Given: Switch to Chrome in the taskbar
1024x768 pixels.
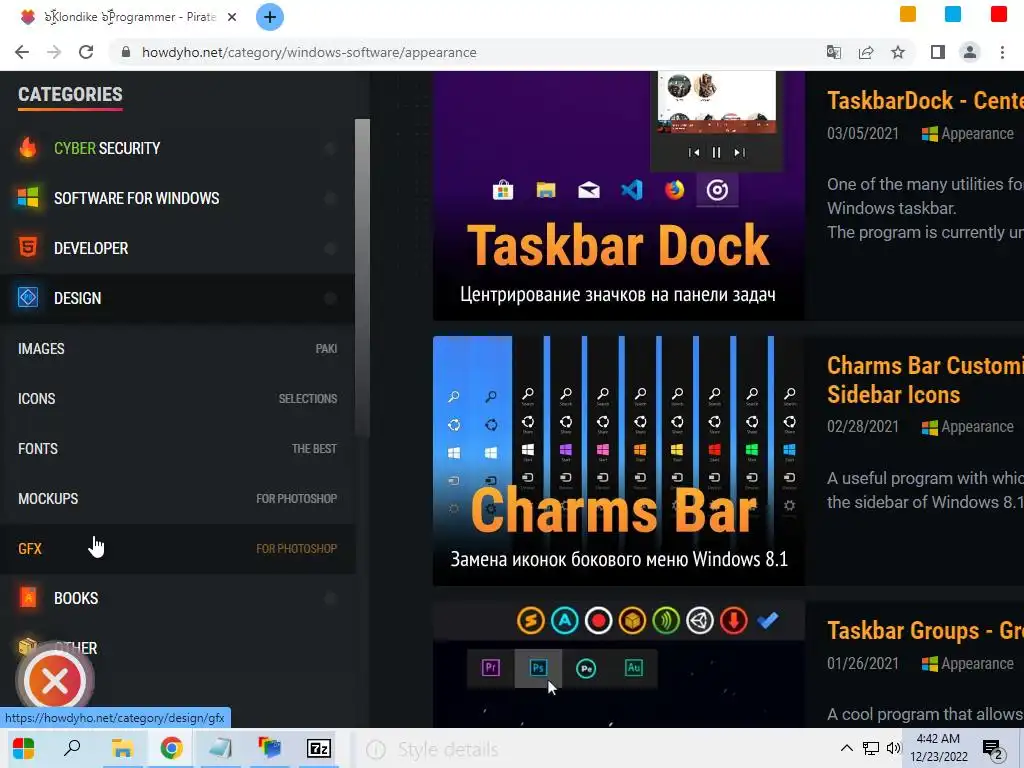Looking at the screenshot, I should (x=171, y=748).
